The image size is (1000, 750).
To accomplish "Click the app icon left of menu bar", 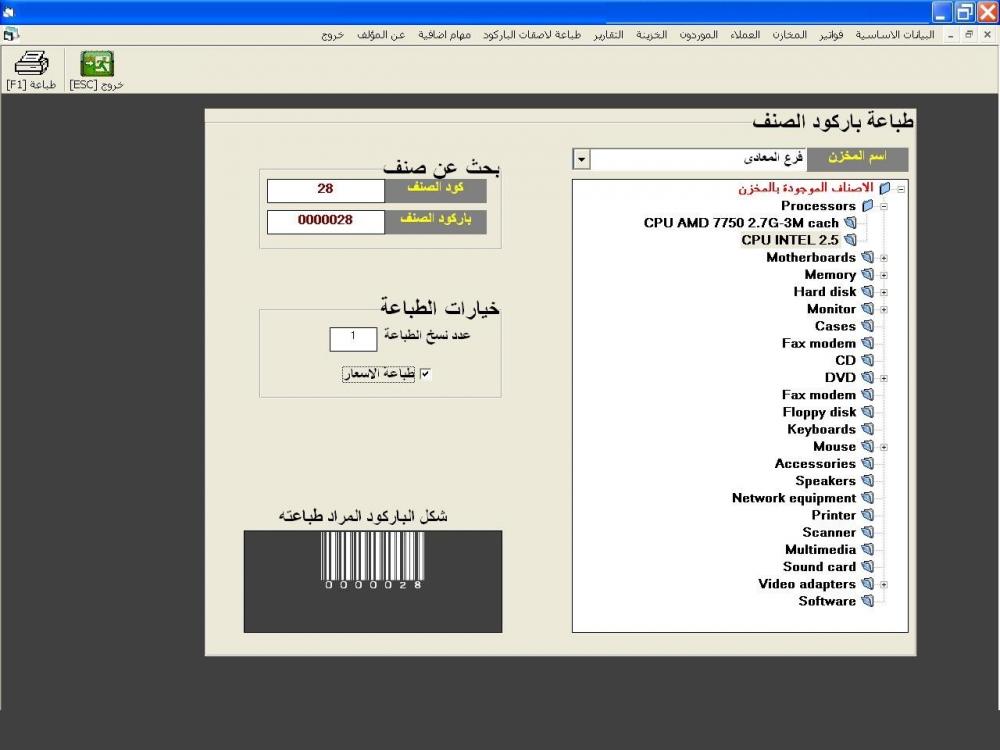I will point(11,34).
